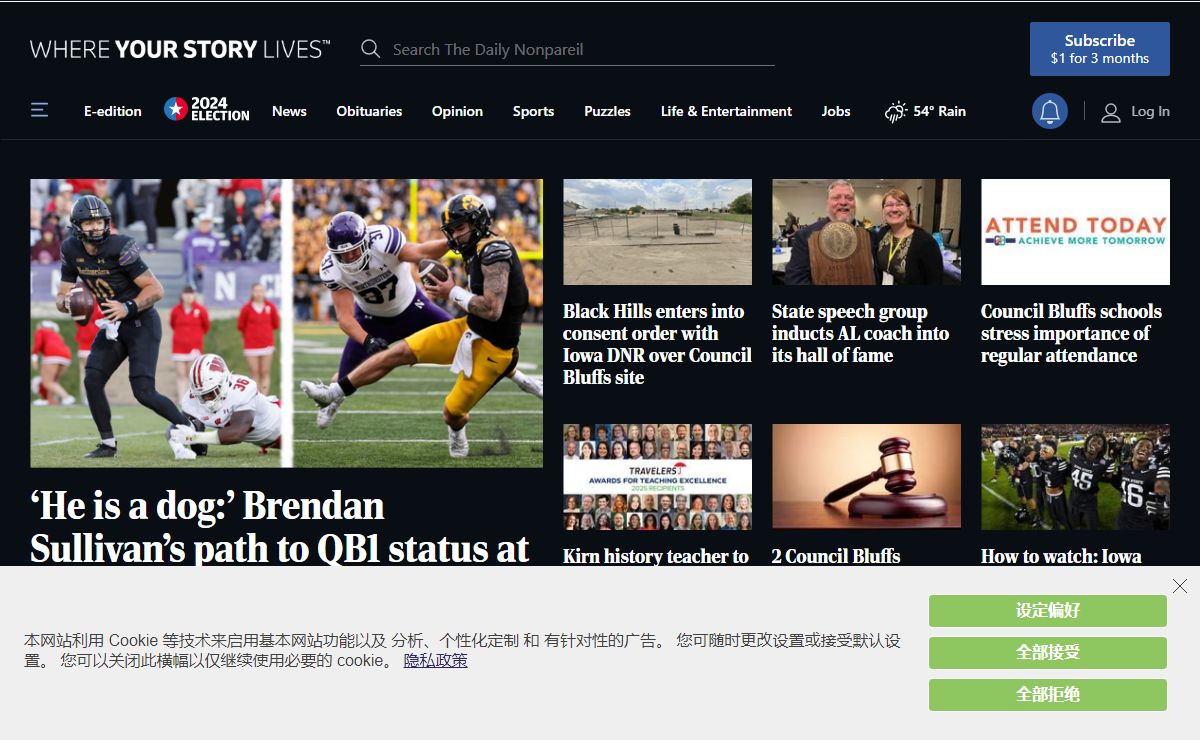This screenshot has height=740, width=1200.
Task: Open the E-edition menu item
Action: pyautogui.click(x=113, y=111)
